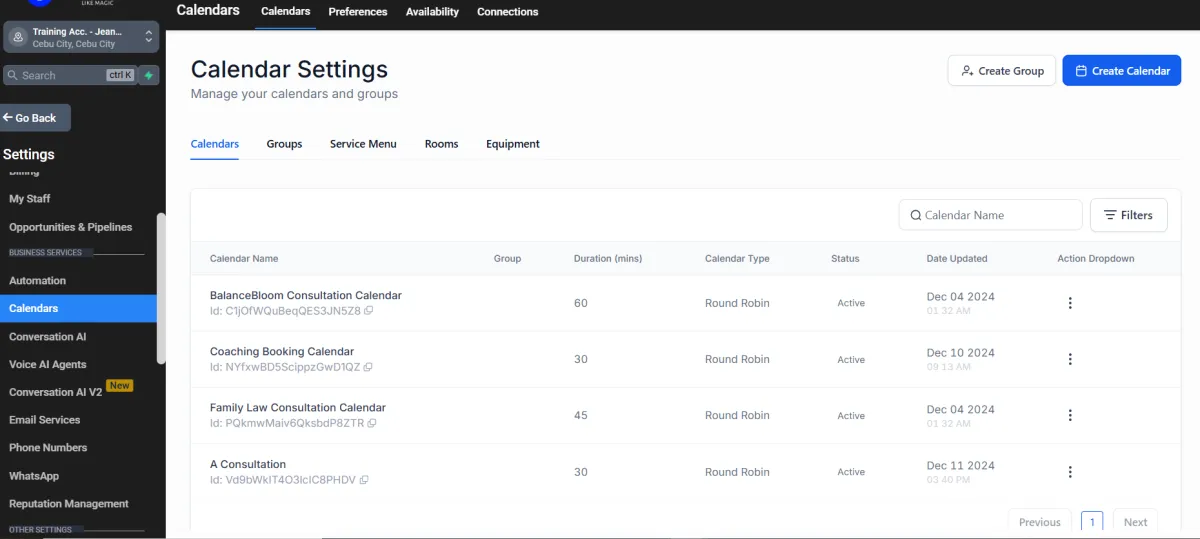
Task: Click the Dec 11 2024 date cell
Action: [x=961, y=466]
